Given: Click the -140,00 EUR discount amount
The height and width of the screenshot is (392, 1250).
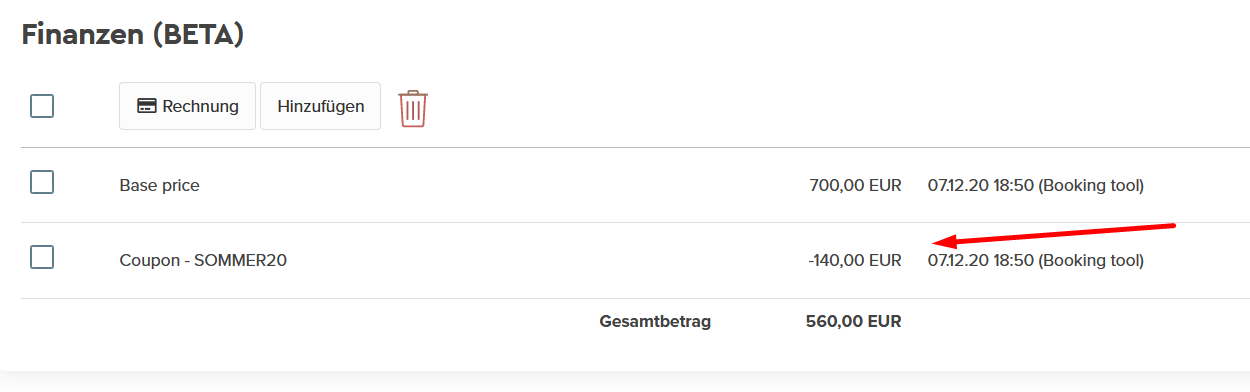Looking at the screenshot, I should point(855,261).
